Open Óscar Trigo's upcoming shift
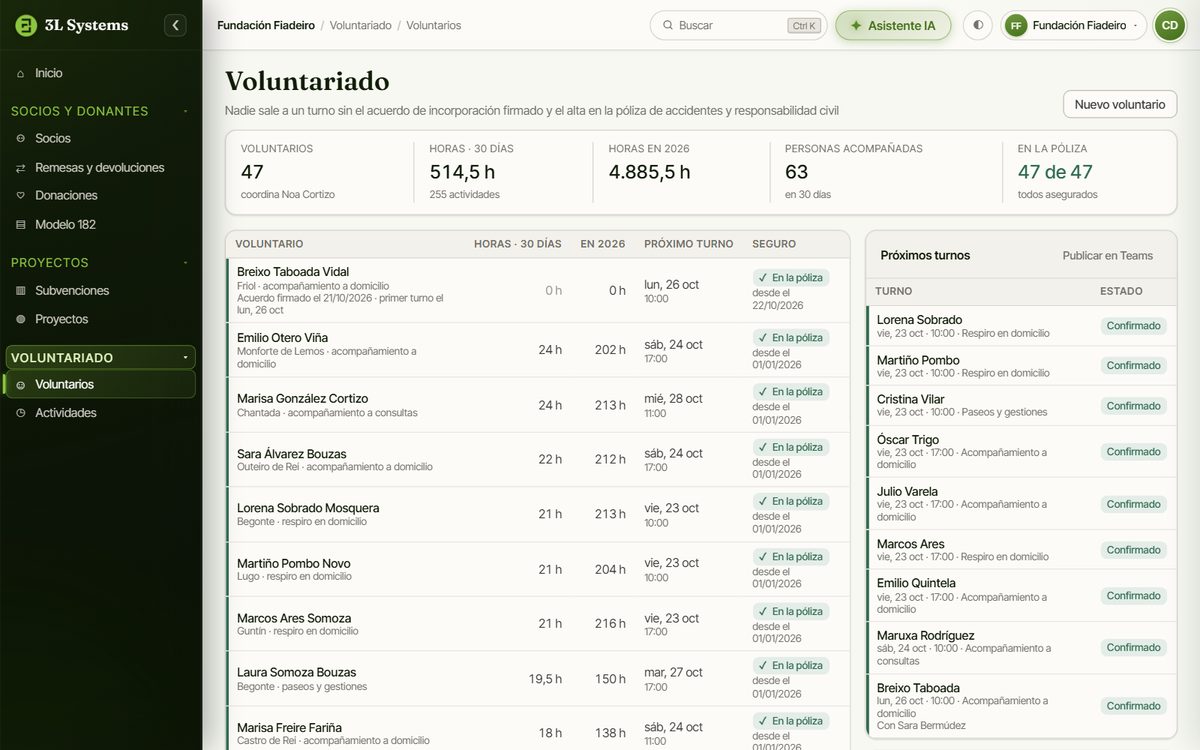The width and height of the screenshot is (1200, 750). click(x=1021, y=452)
